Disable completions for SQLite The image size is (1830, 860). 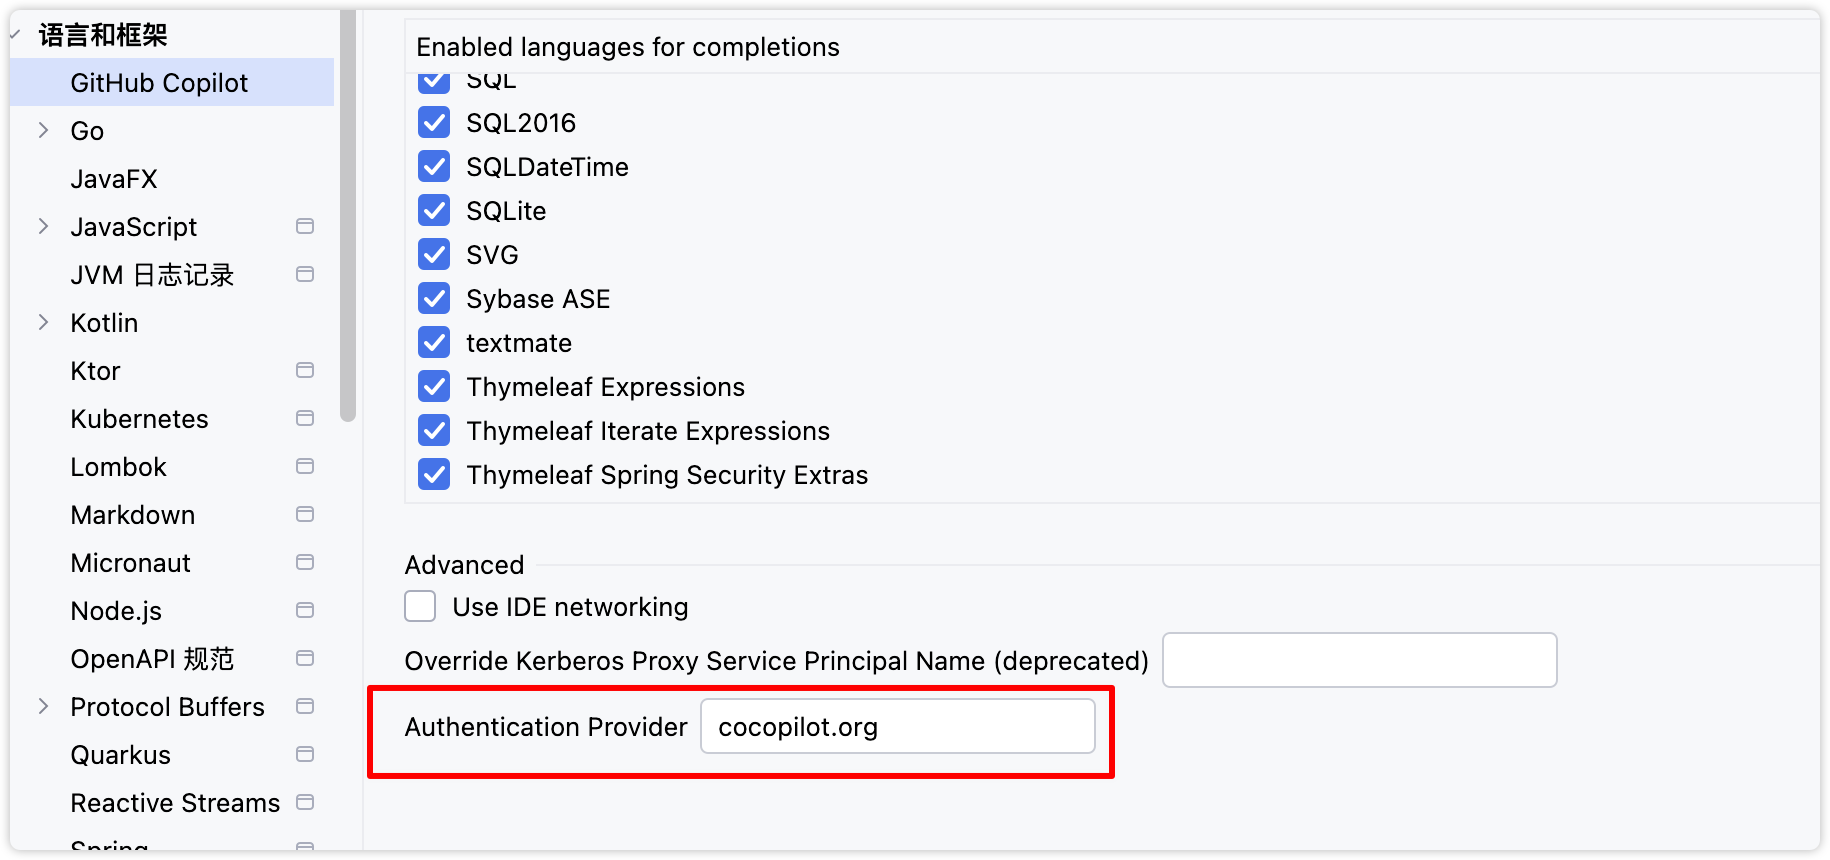[x=434, y=210]
